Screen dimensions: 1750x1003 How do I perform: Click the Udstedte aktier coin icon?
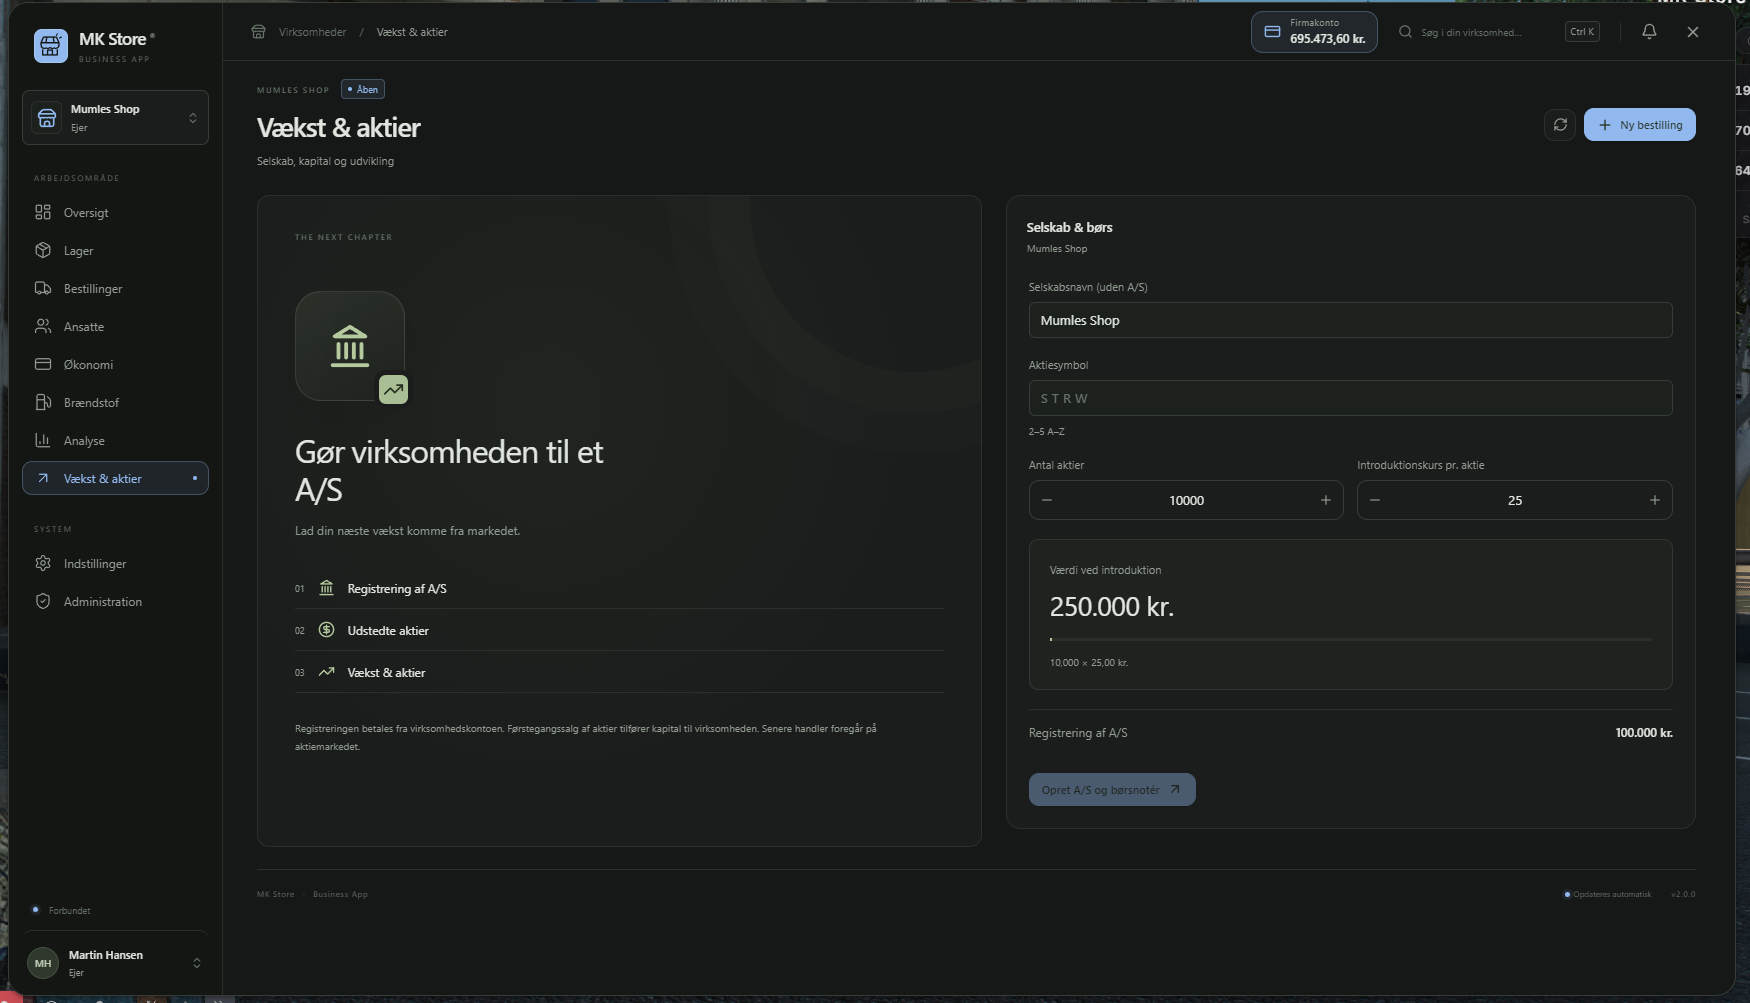pyautogui.click(x=326, y=630)
